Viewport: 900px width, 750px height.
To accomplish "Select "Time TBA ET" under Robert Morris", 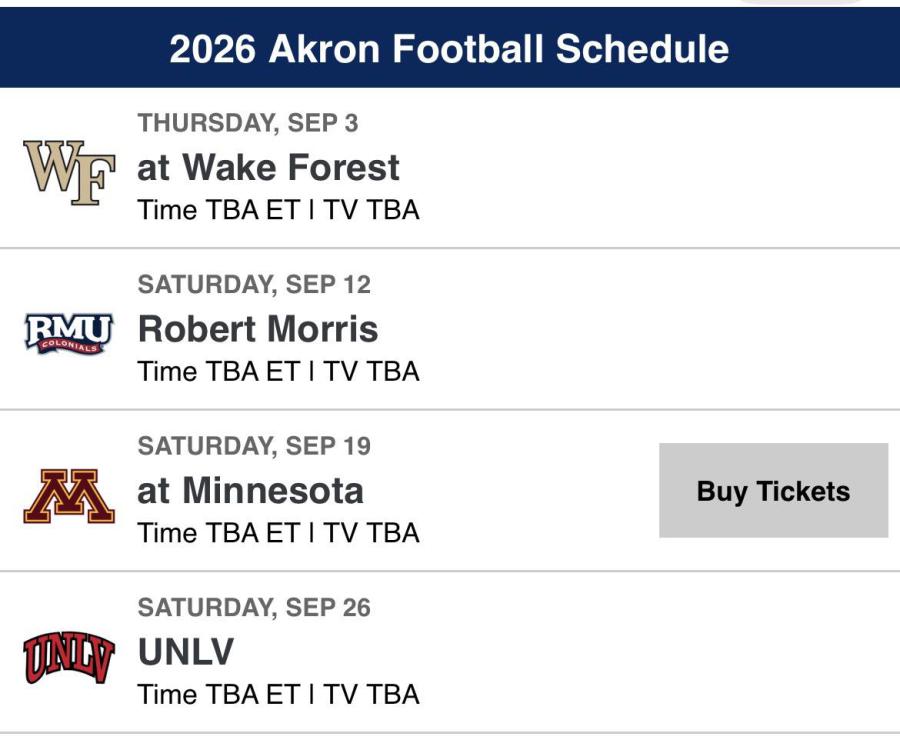I will pos(218,371).
